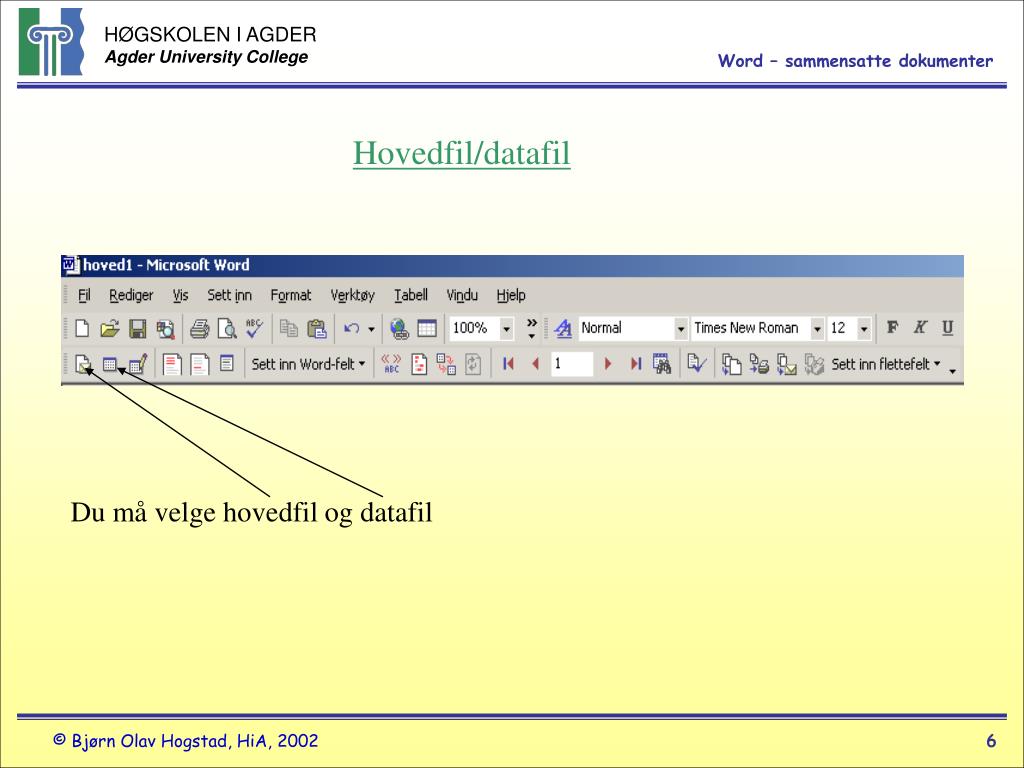Click the greyed merge to fax icon
This screenshot has height=768, width=1024.
tap(814, 364)
